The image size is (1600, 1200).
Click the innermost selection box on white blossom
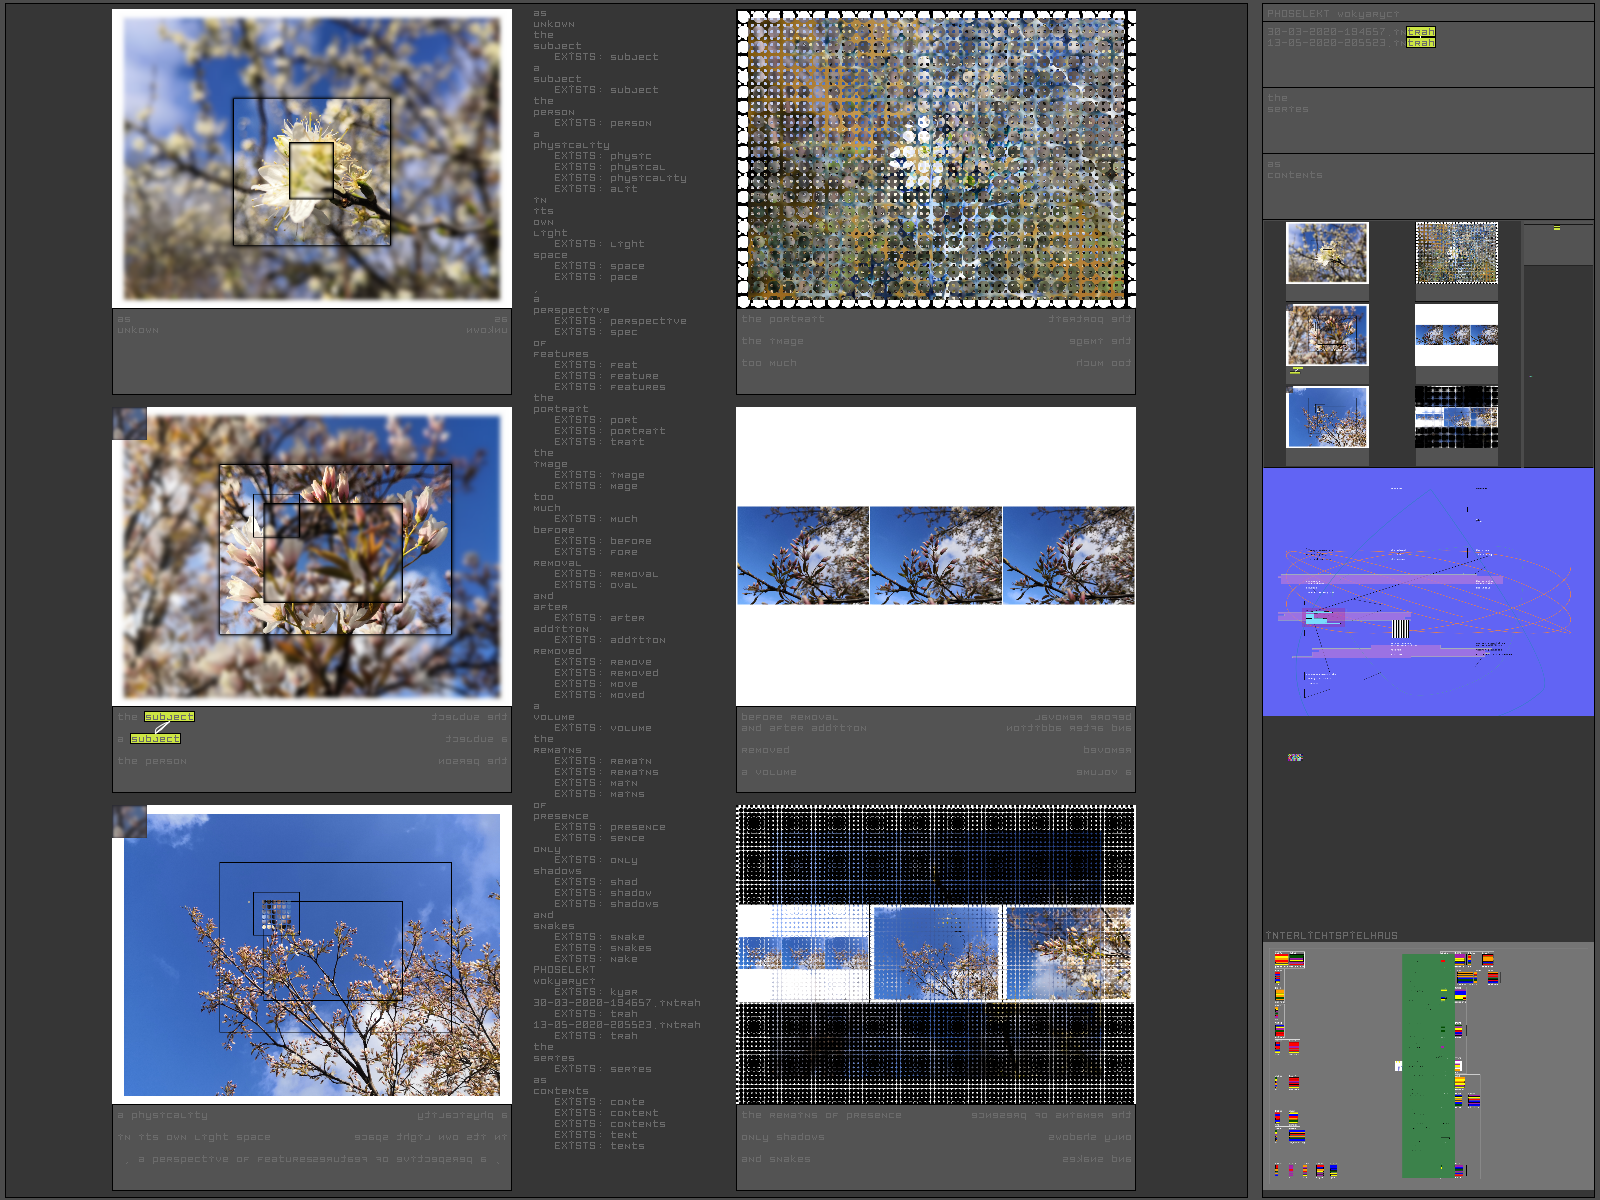[311, 171]
